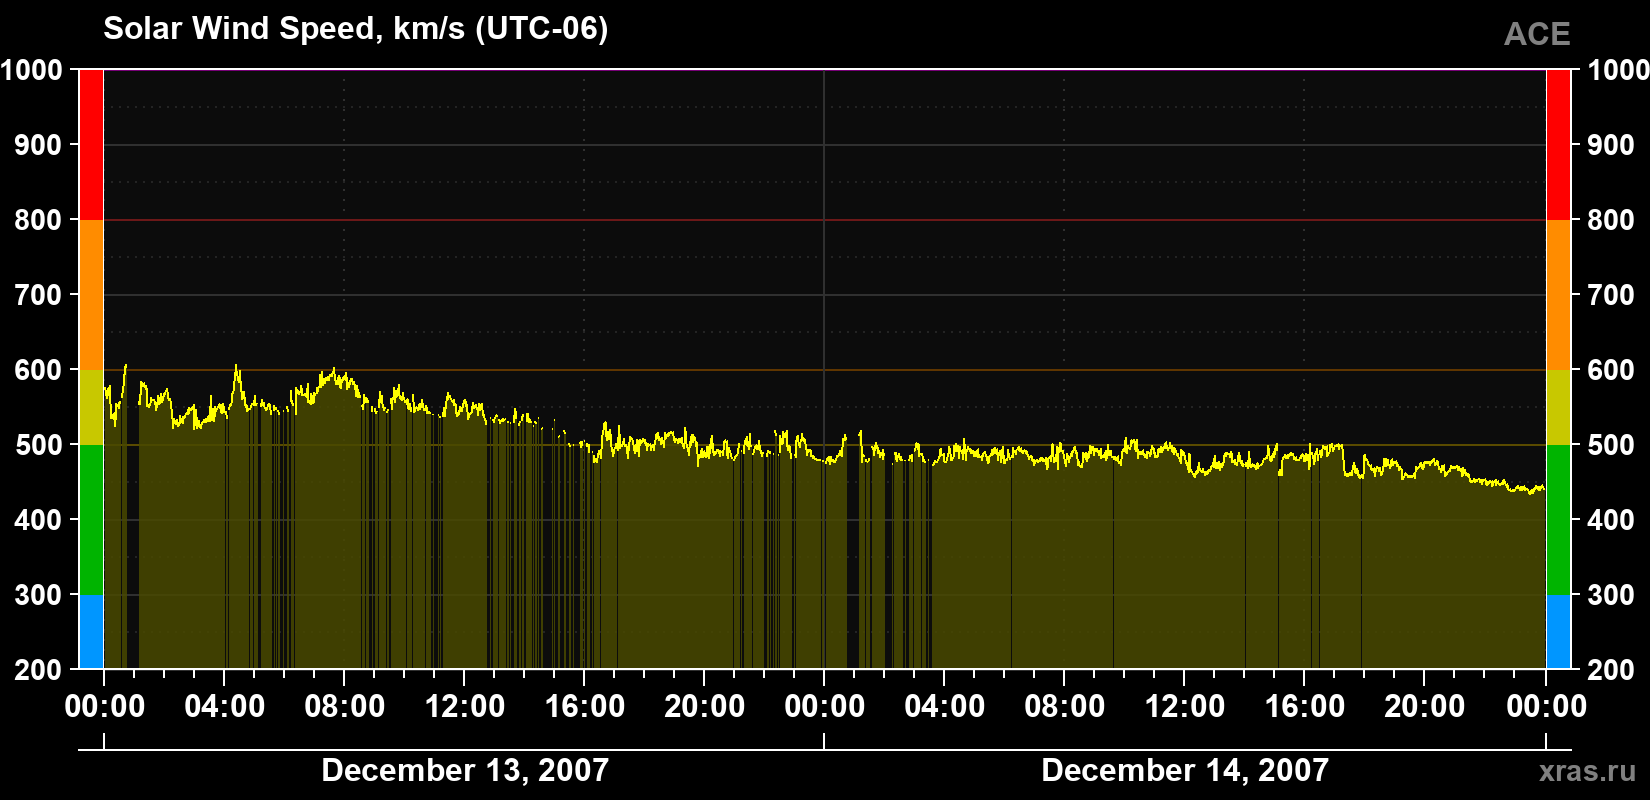Click the right 300 axis value
Screen dimensions: 1650x800
tap(1612, 595)
